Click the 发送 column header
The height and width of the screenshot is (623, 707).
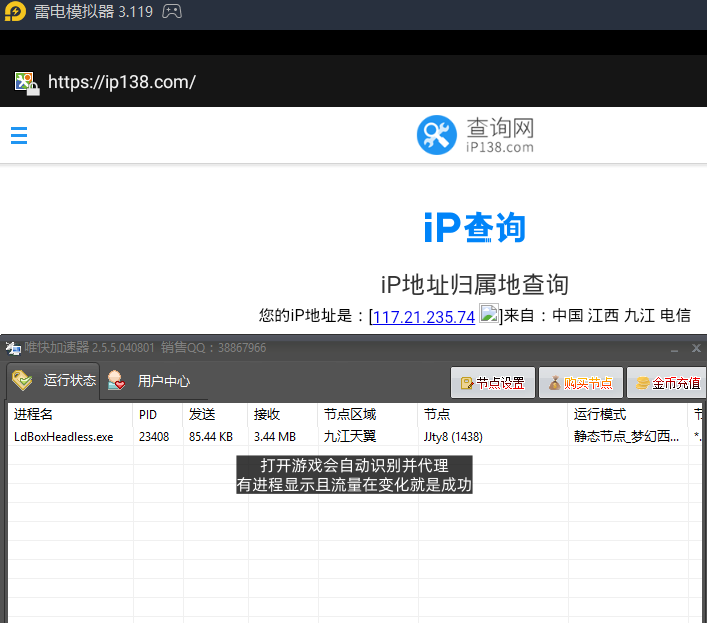pyautogui.click(x=215, y=414)
